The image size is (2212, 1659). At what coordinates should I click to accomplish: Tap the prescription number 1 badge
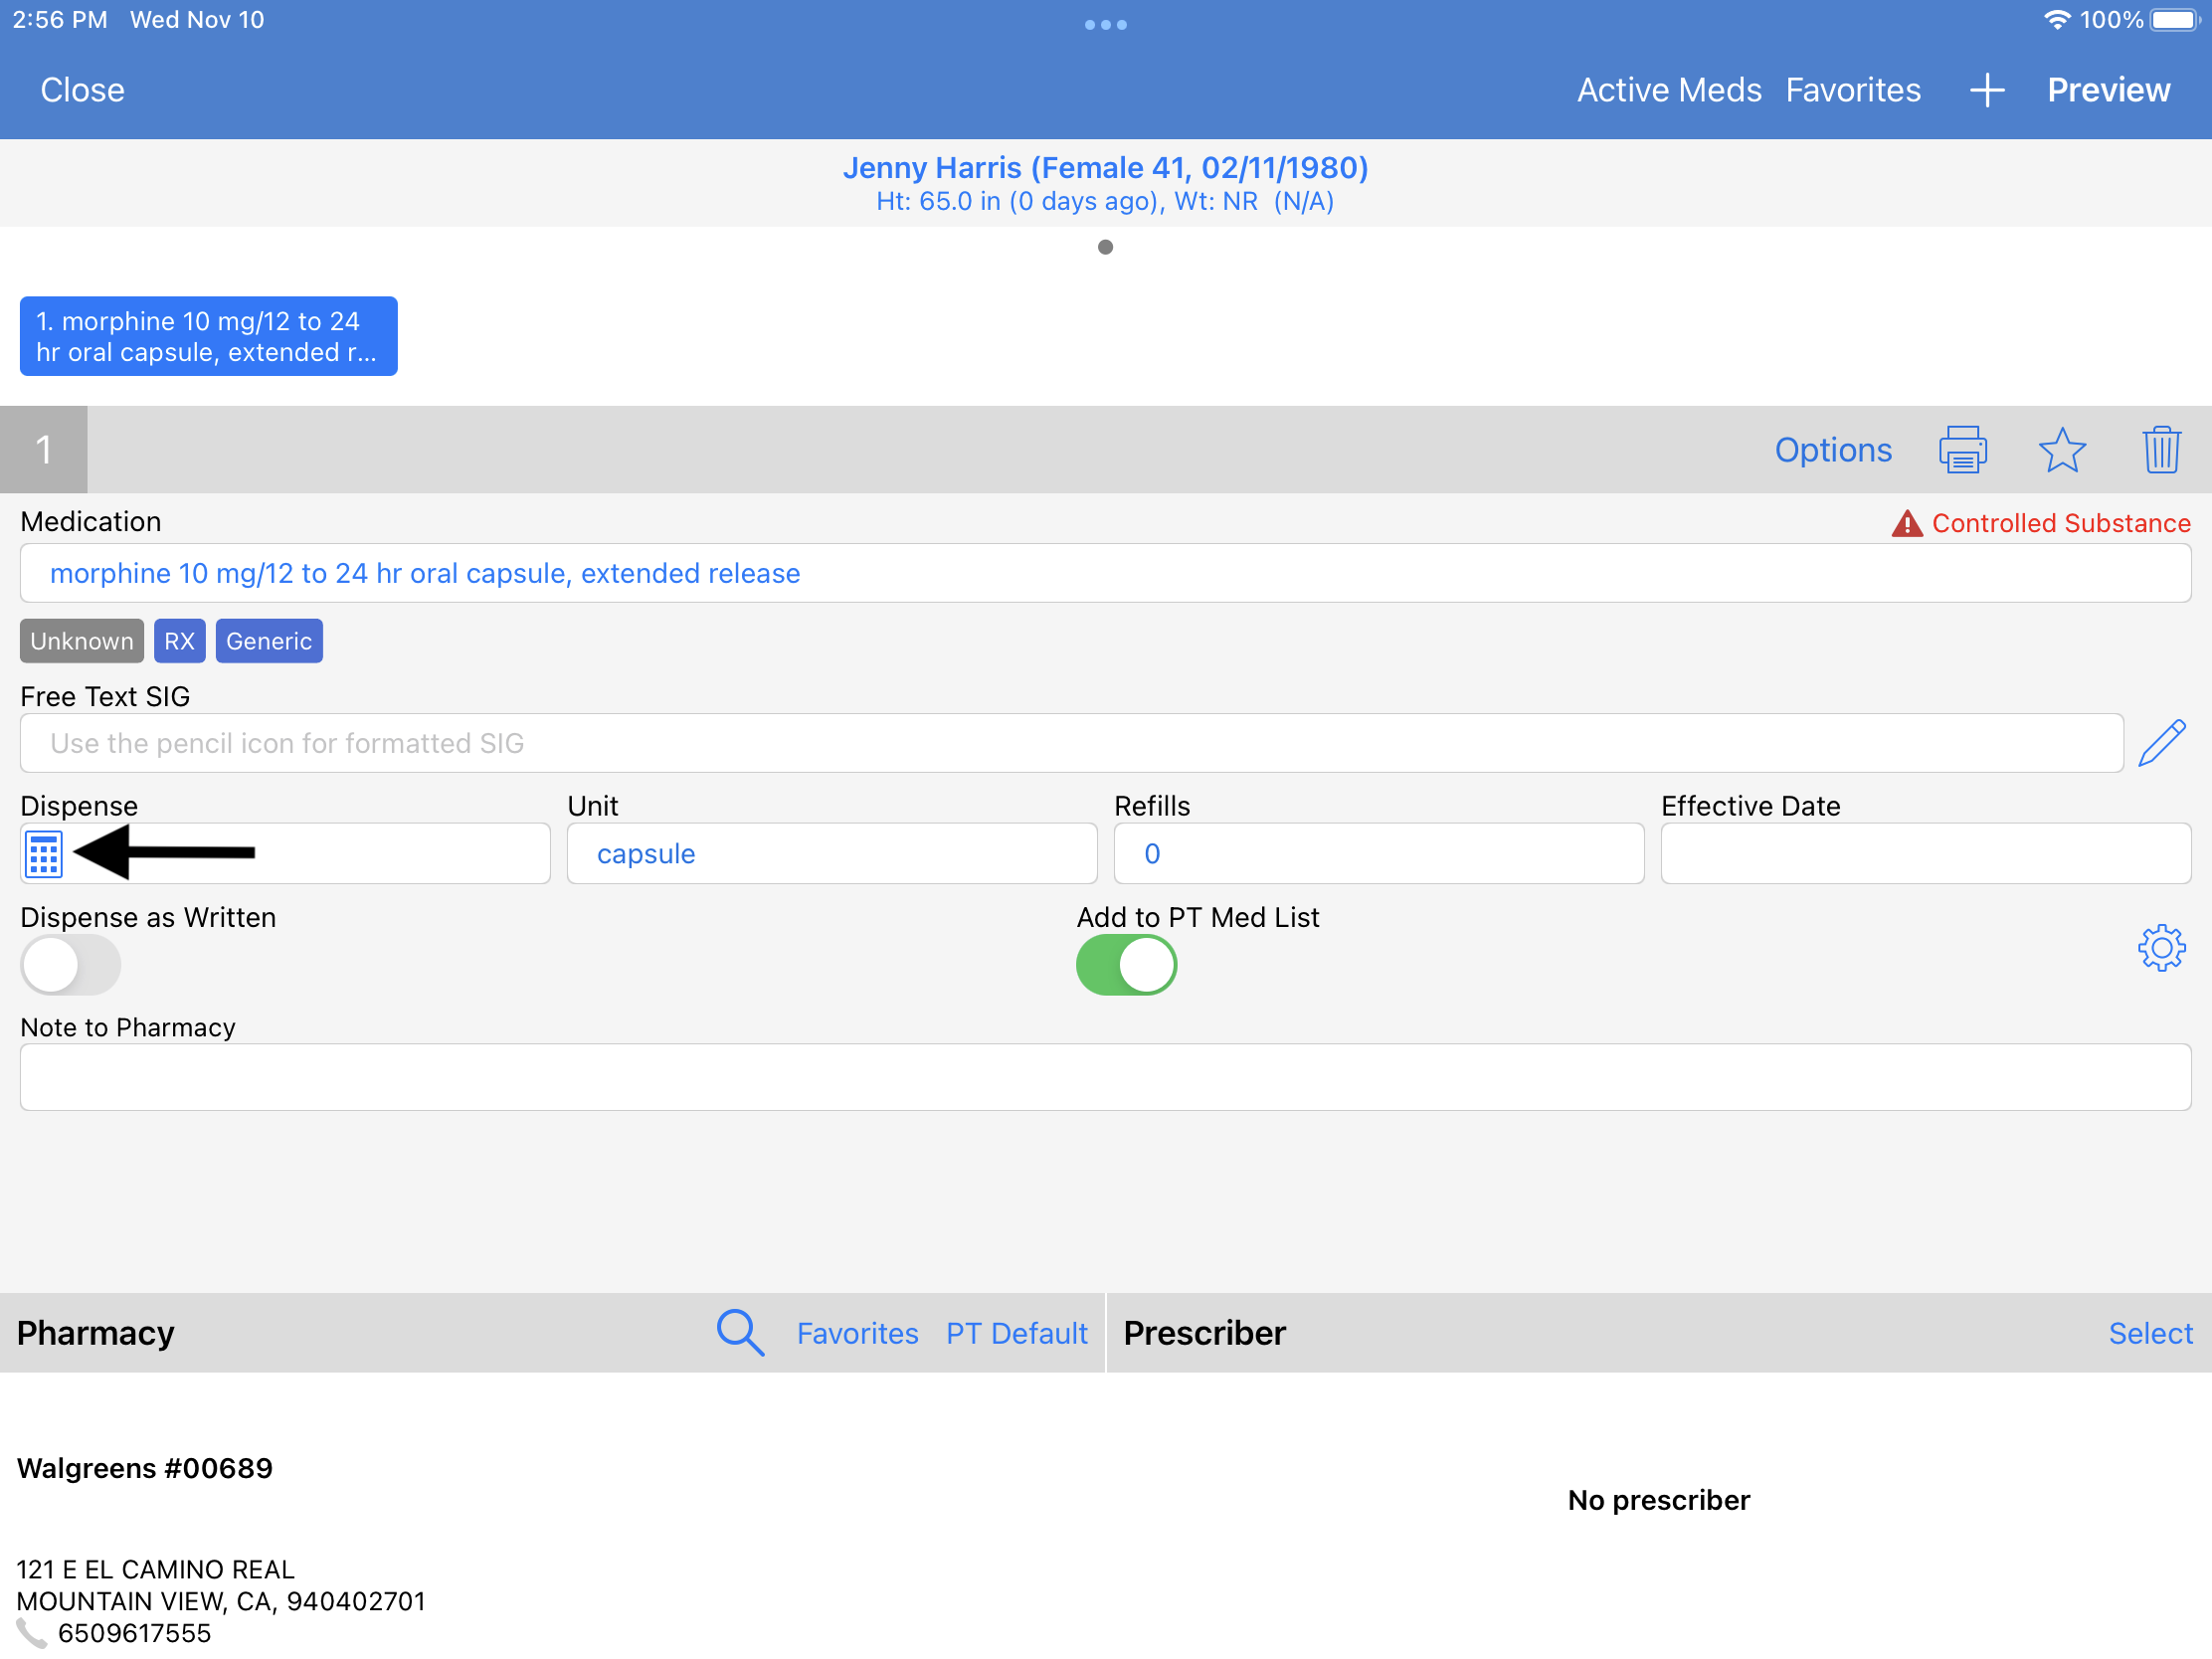(x=44, y=449)
